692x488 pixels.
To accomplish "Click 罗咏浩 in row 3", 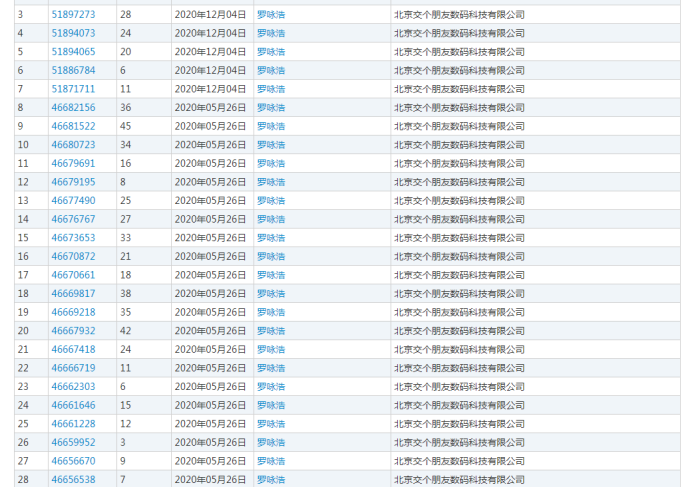I will (270, 15).
